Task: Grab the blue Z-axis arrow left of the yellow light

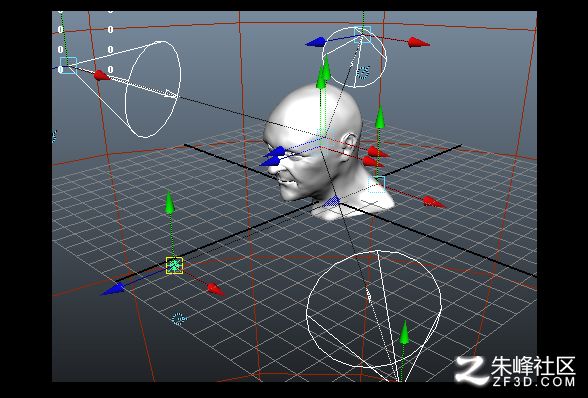Action: tap(112, 289)
